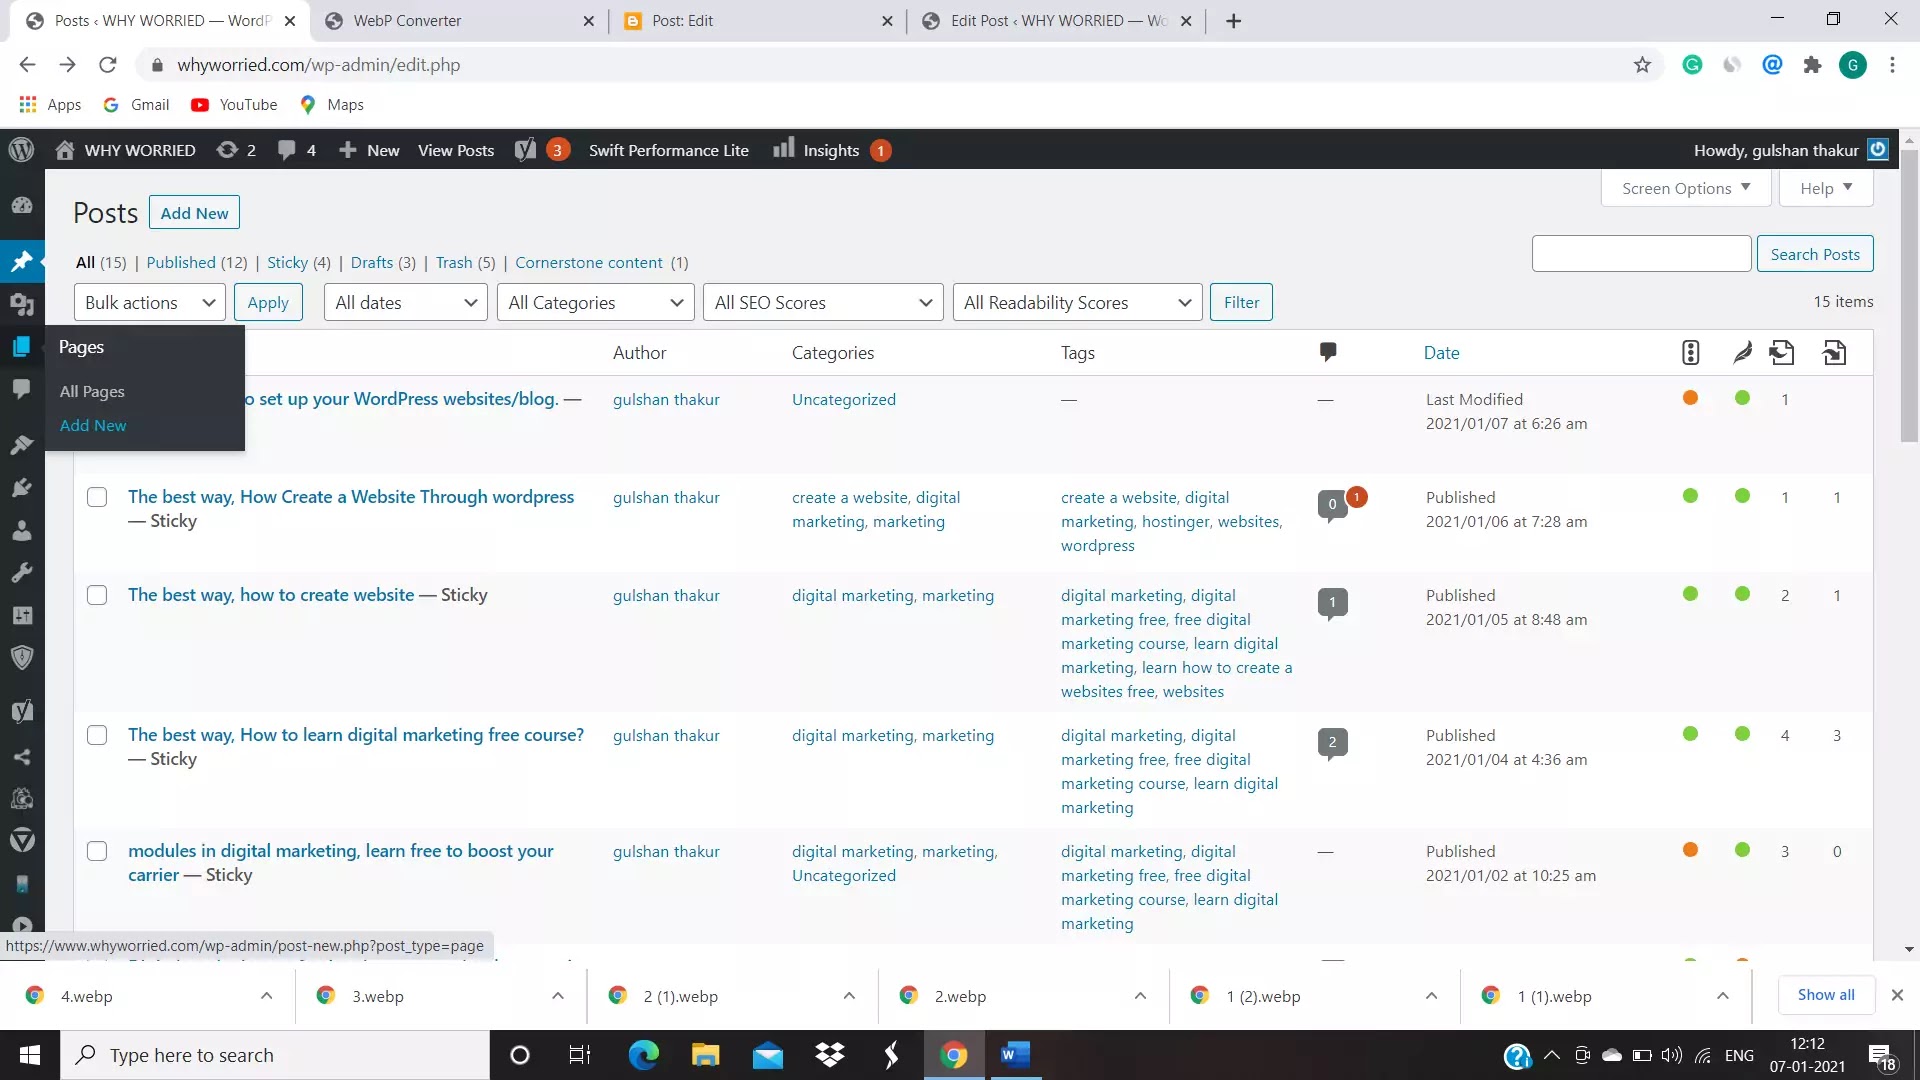The image size is (1920, 1080).
Task: Open Trash (5) filter link
Action: [x=465, y=262]
